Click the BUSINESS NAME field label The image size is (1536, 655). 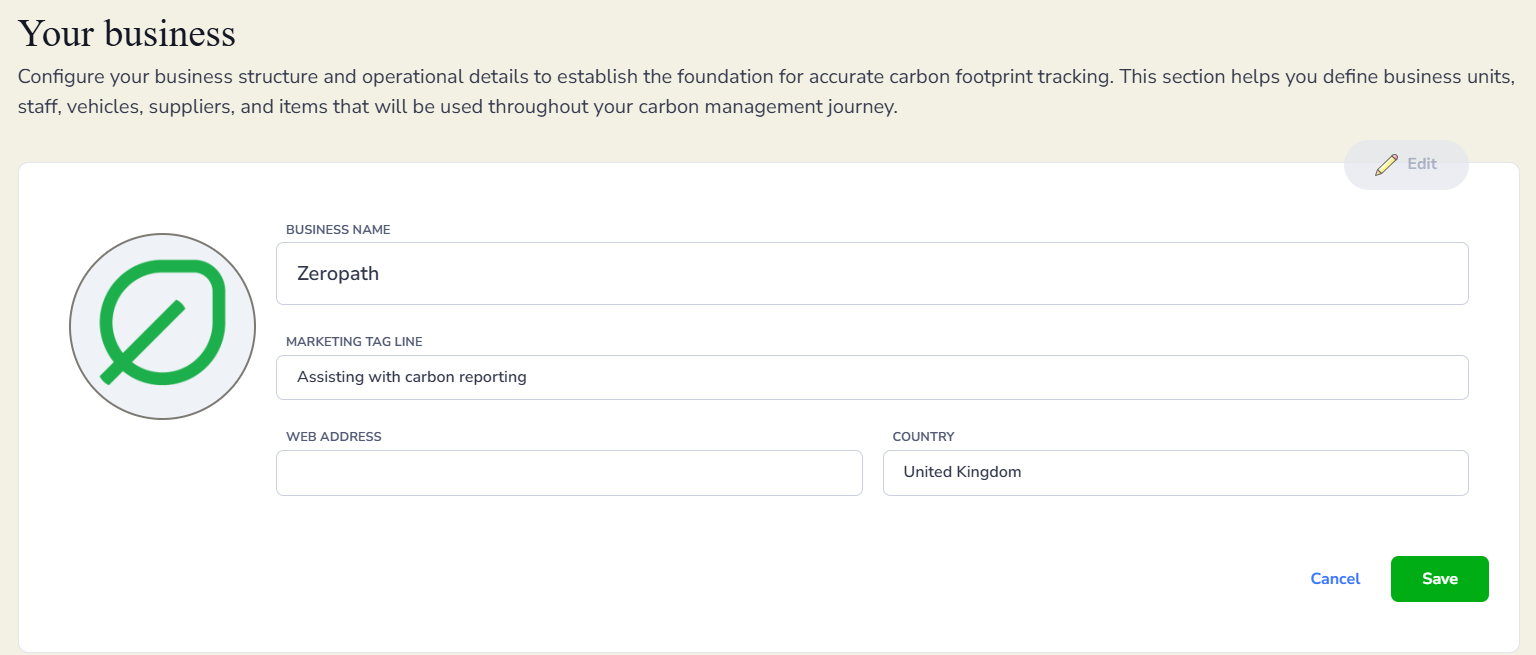338,230
